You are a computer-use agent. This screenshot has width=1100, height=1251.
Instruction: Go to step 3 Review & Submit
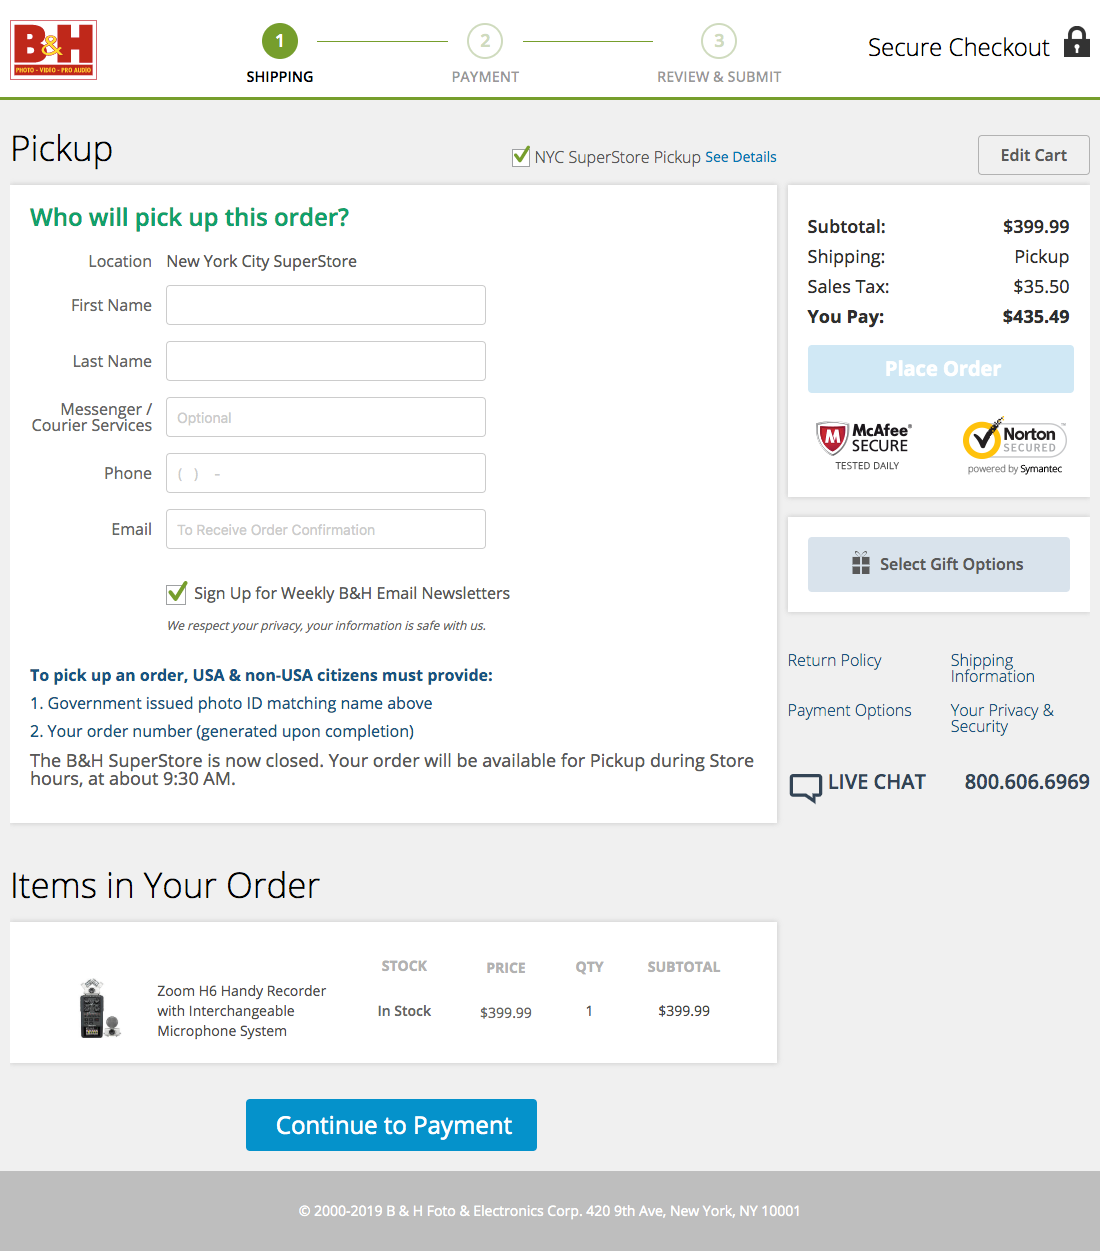click(x=719, y=41)
